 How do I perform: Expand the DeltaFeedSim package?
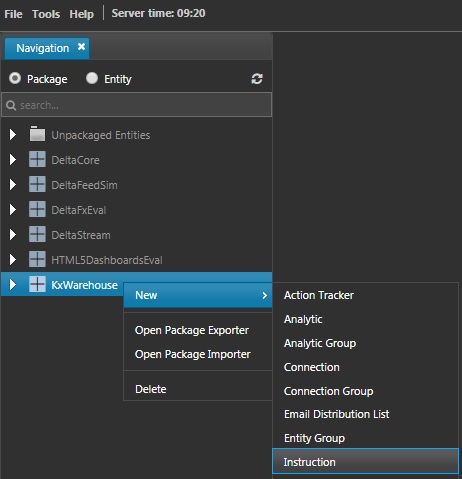tap(13, 184)
